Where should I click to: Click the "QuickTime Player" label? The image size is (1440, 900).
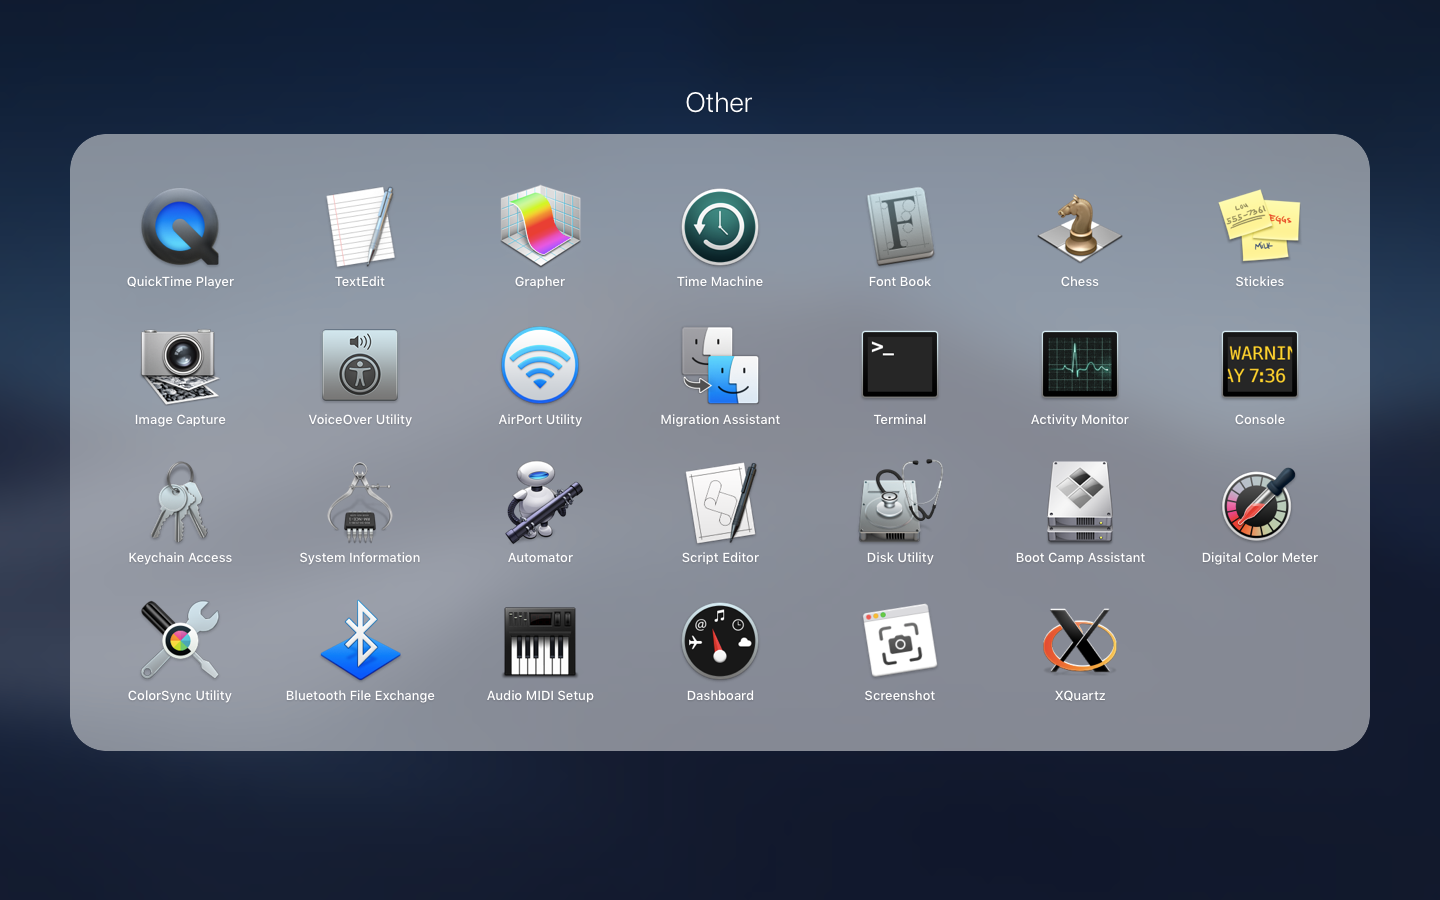click(x=180, y=282)
